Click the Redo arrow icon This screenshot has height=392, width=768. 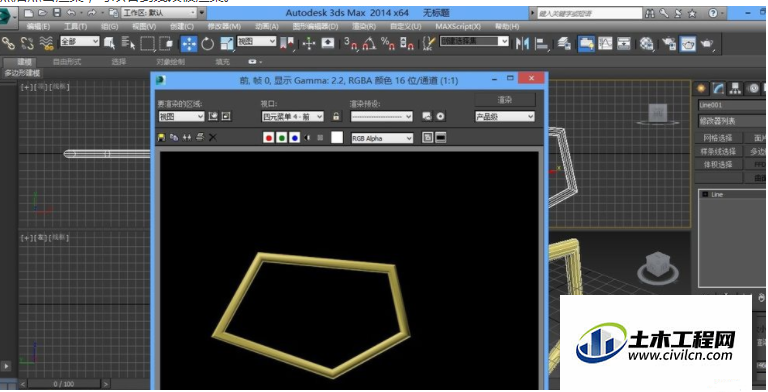pyautogui.click(x=92, y=13)
